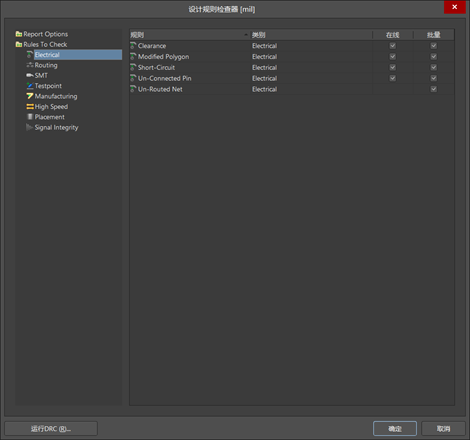Select the Un-Connected Pin rule text

pyautogui.click(x=165, y=78)
